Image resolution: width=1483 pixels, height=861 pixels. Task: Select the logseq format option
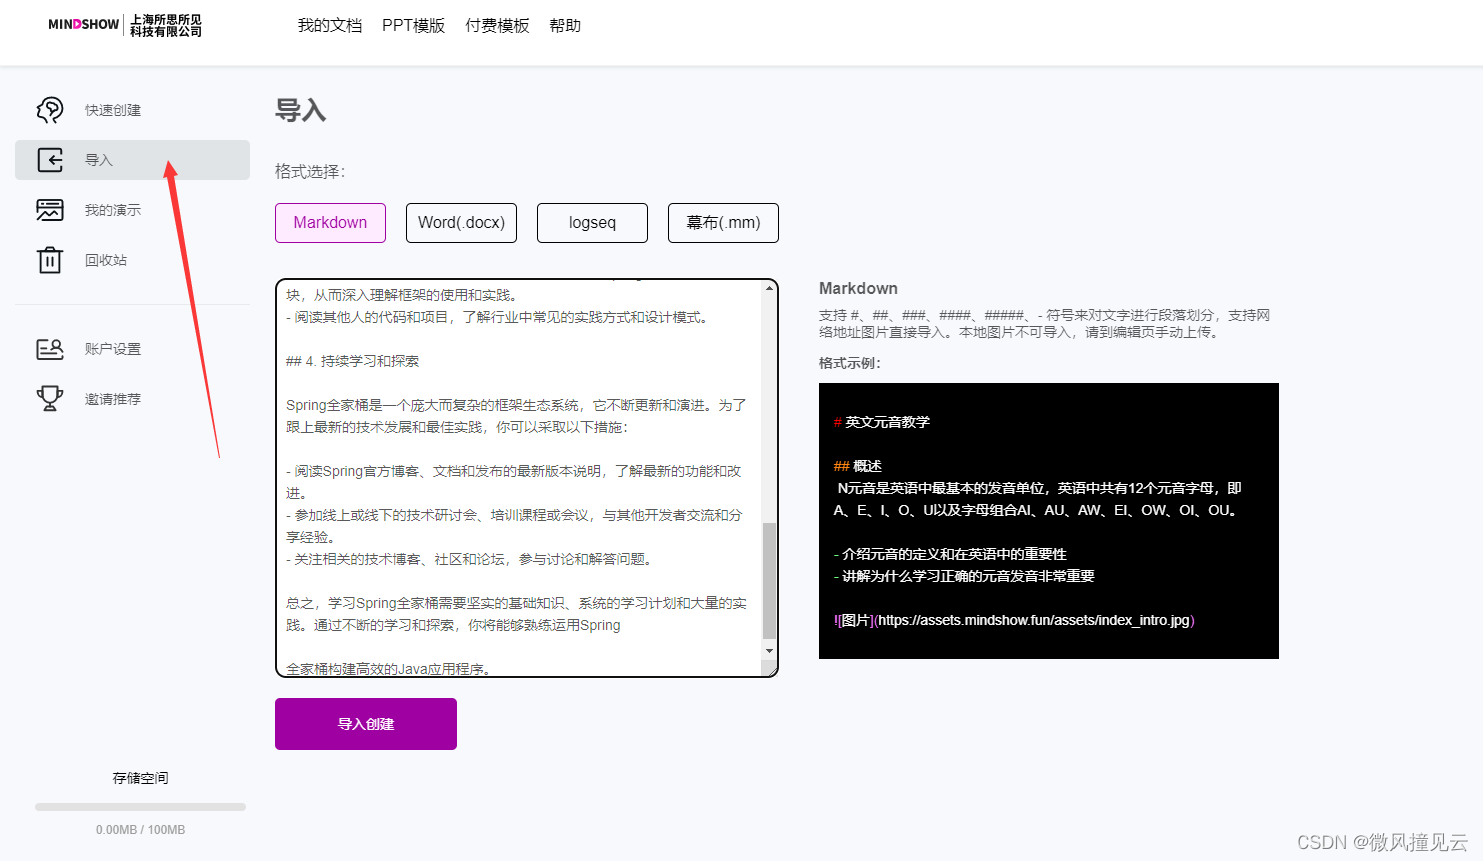click(x=592, y=223)
